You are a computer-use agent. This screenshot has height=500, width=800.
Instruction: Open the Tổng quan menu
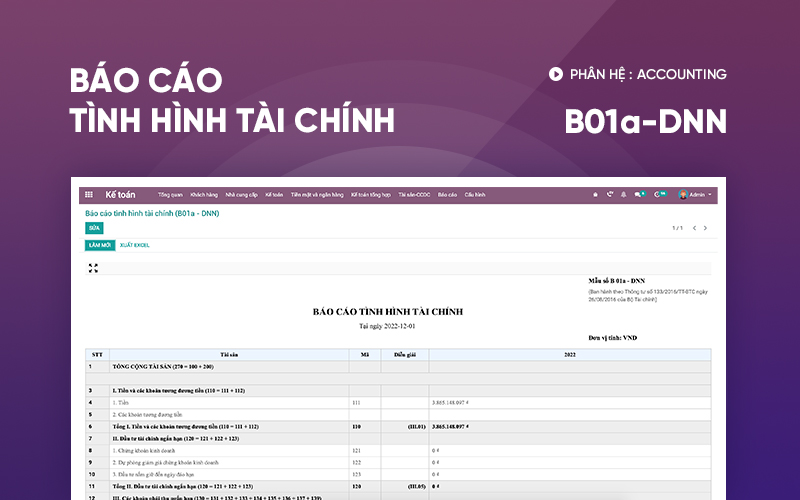coord(170,194)
